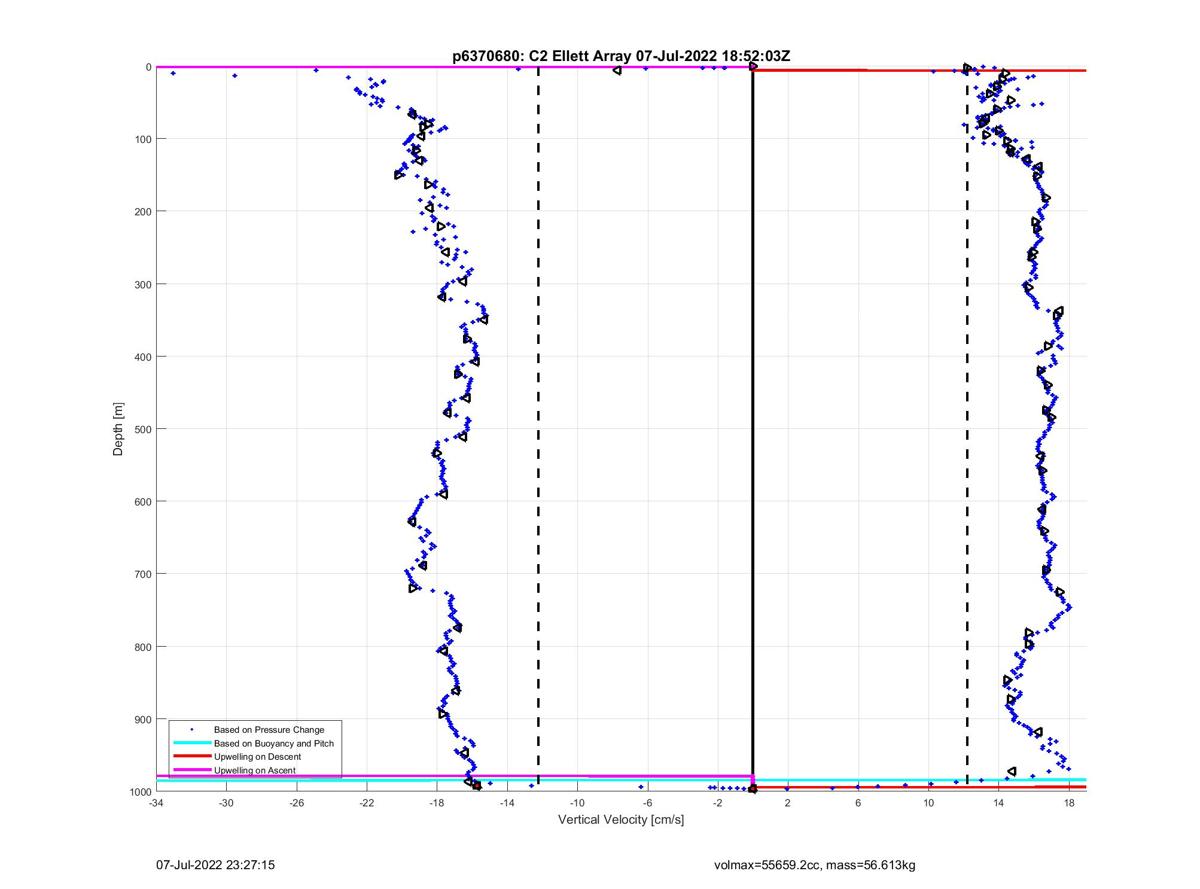Click the magenta line sample in legend
1200x889 pixels.
[x=191, y=771]
